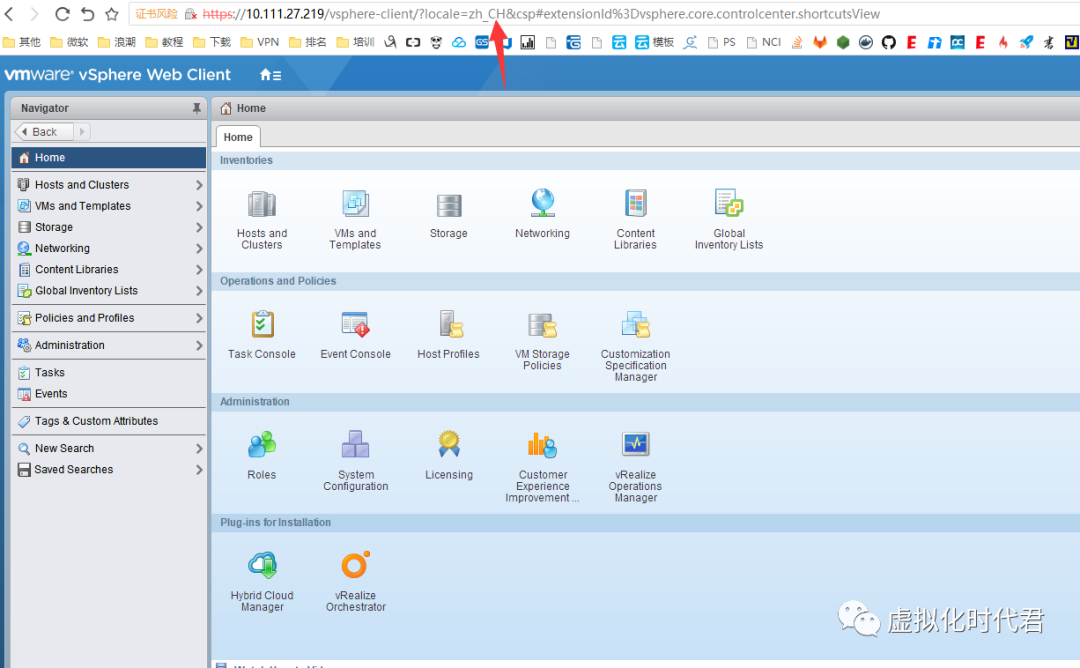Image resolution: width=1080 pixels, height=668 pixels.
Task: Open the Host Profiles icon
Action: [448, 325]
